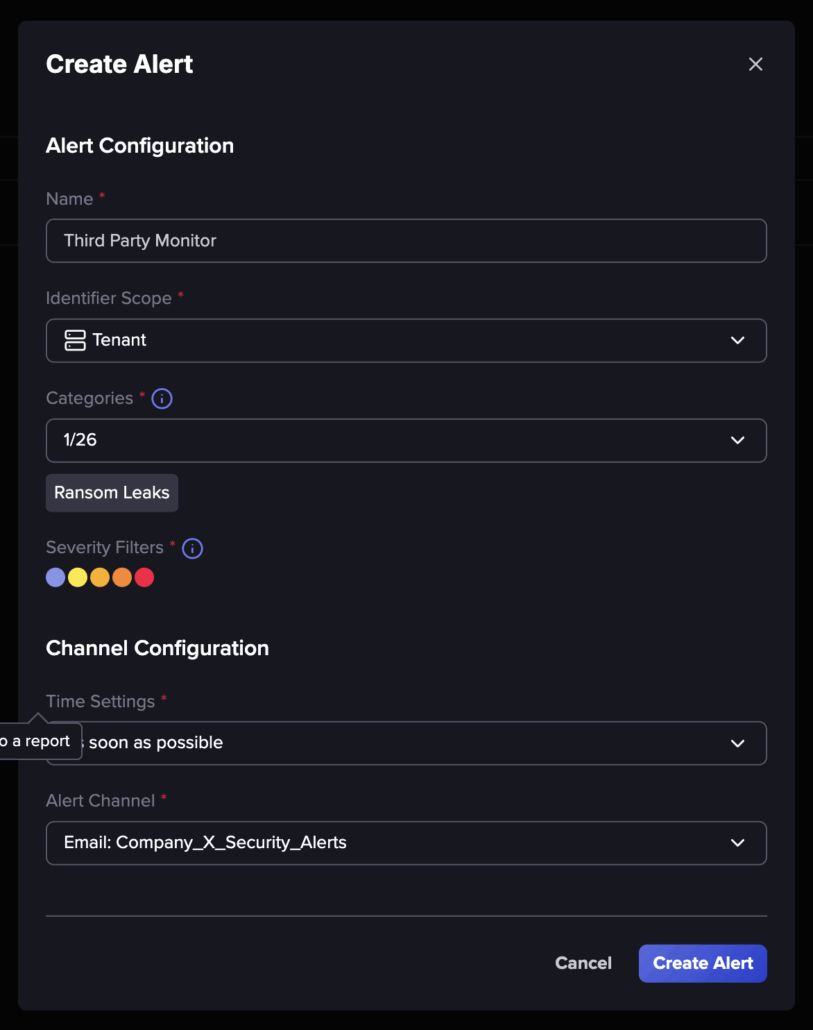Select the dark orange severity filter dot

122,577
